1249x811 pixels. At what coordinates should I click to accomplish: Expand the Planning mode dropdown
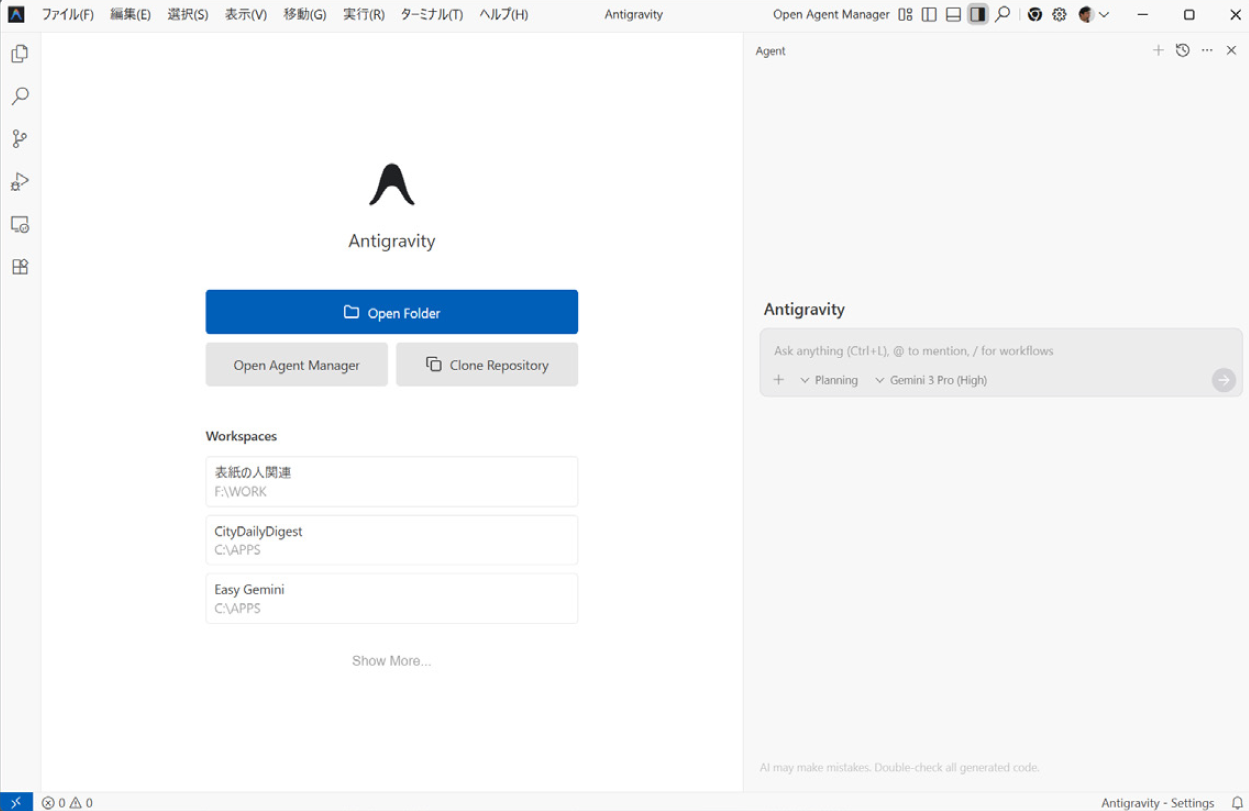[x=829, y=380]
